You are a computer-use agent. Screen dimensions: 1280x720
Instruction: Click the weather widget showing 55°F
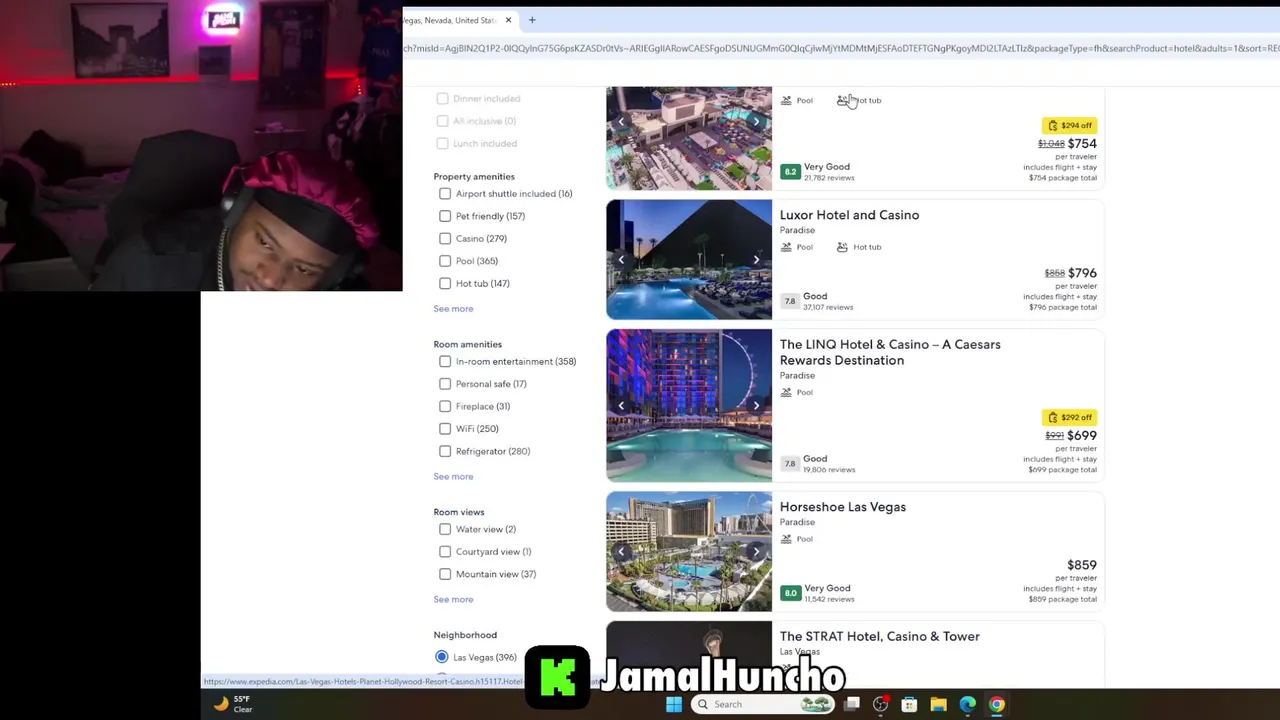coord(233,704)
